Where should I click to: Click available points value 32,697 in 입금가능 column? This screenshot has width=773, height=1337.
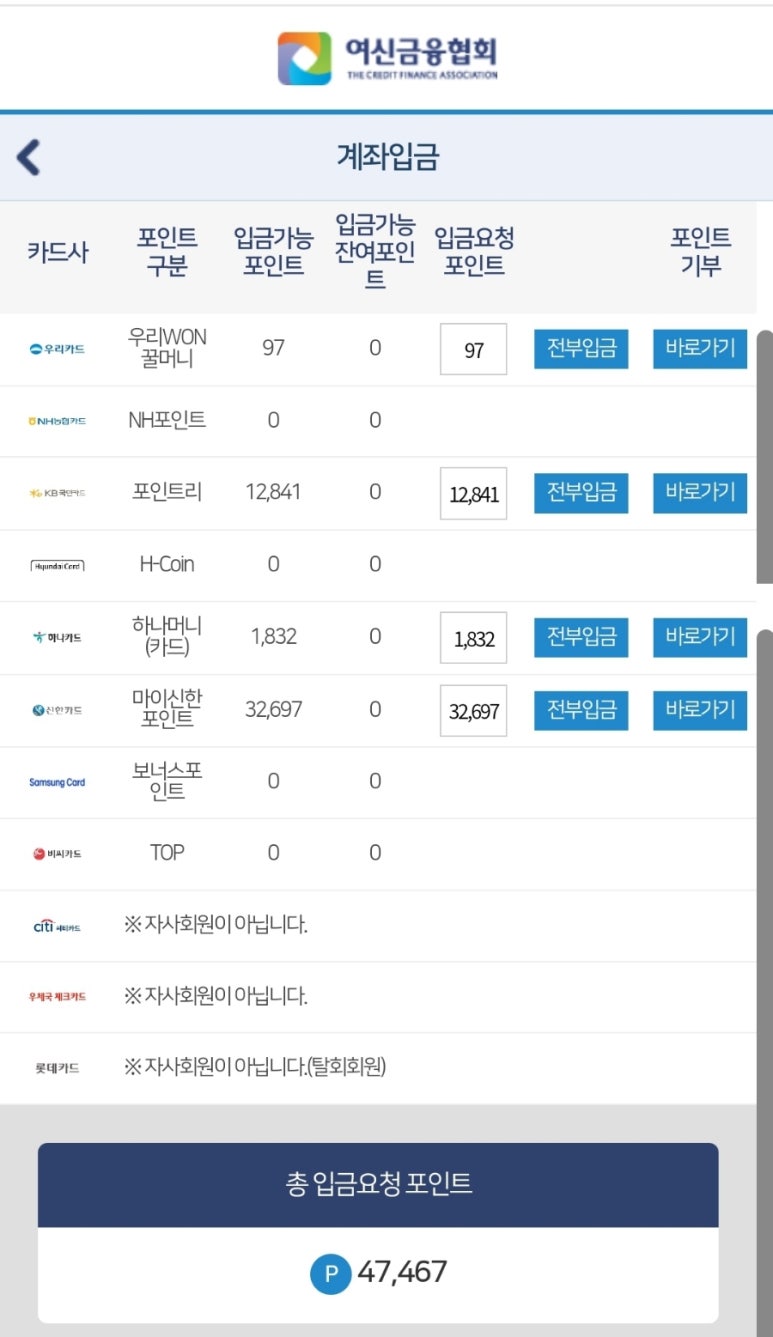[x=273, y=709]
